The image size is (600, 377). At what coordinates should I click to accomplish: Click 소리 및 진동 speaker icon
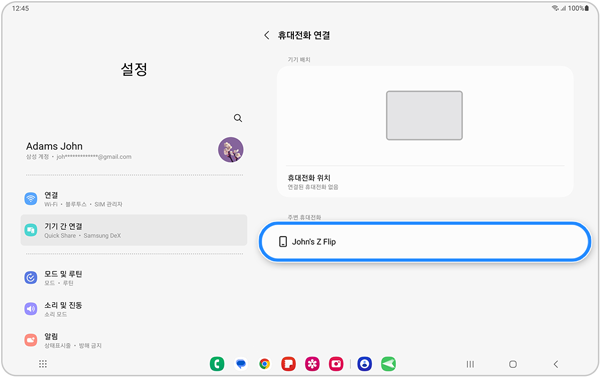click(x=31, y=308)
